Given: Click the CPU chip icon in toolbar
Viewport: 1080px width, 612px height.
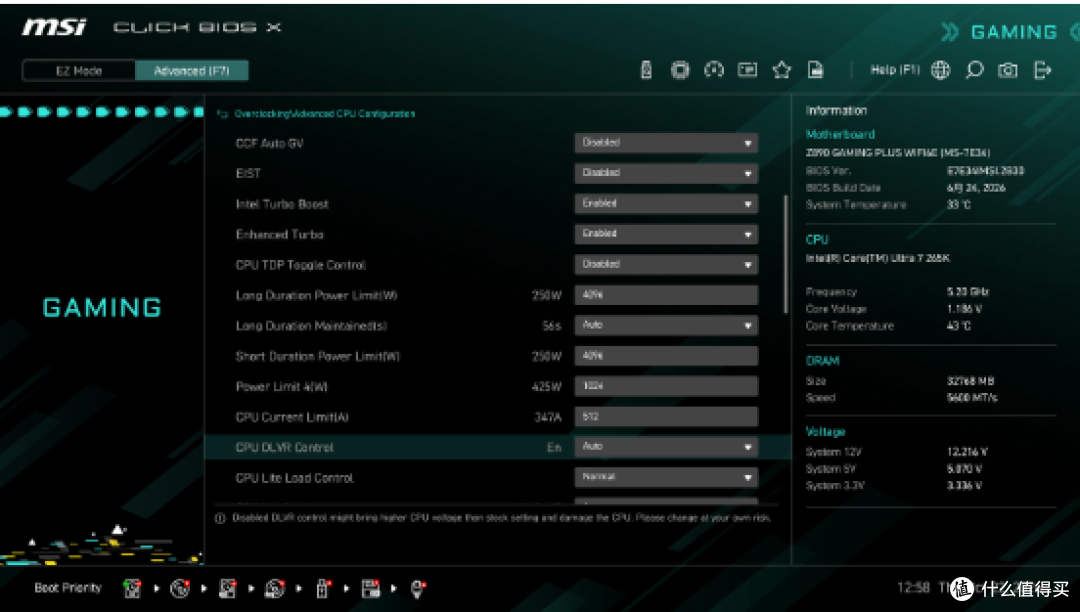Looking at the screenshot, I should click(x=680, y=70).
